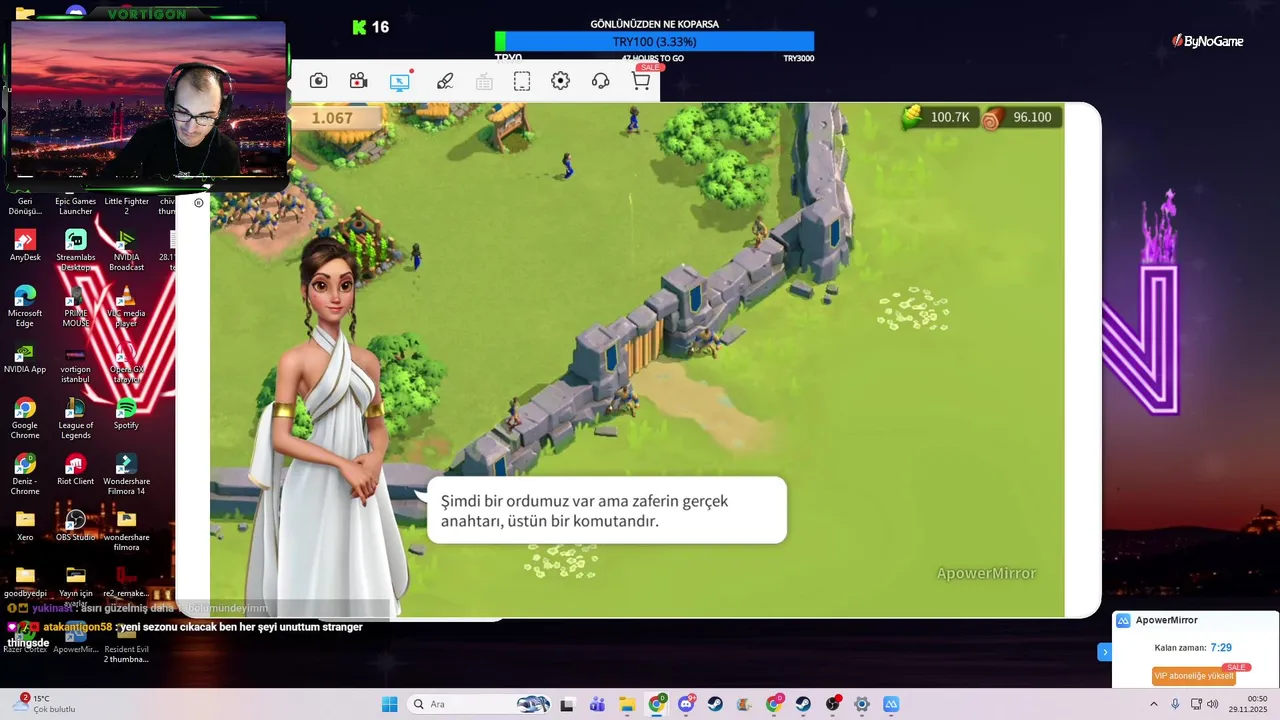Open the goodbyedpi folder
The width and height of the screenshot is (1280, 720).
pyautogui.click(x=25, y=582)
